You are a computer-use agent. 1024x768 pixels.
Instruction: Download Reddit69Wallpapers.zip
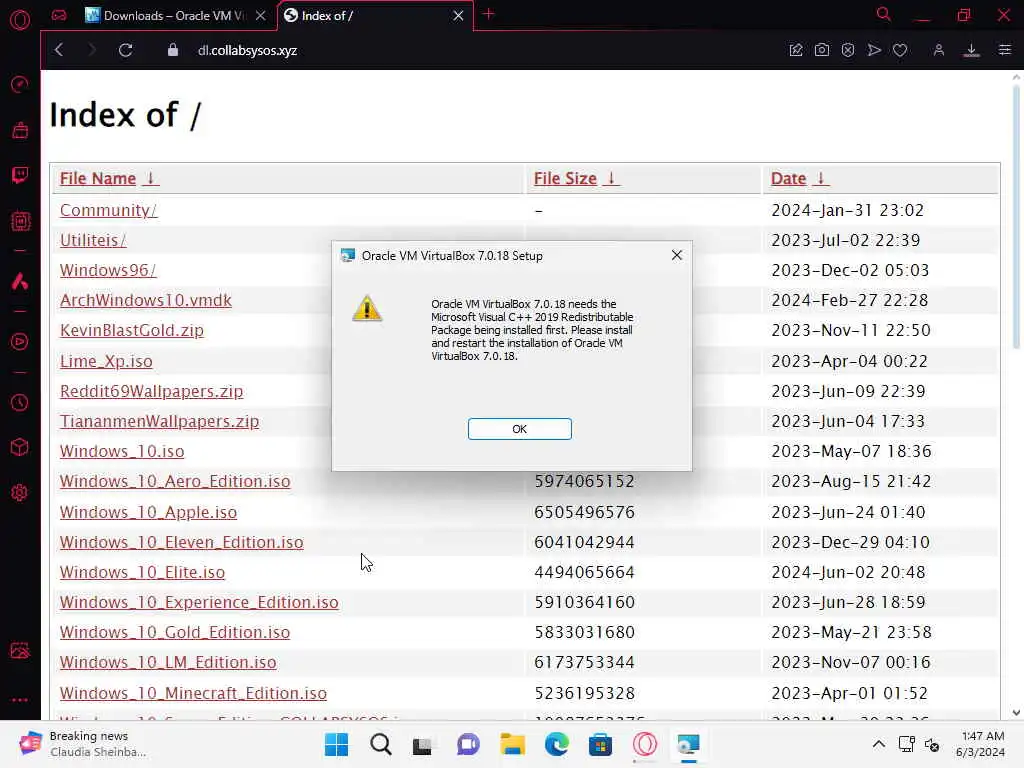[152, 391]
